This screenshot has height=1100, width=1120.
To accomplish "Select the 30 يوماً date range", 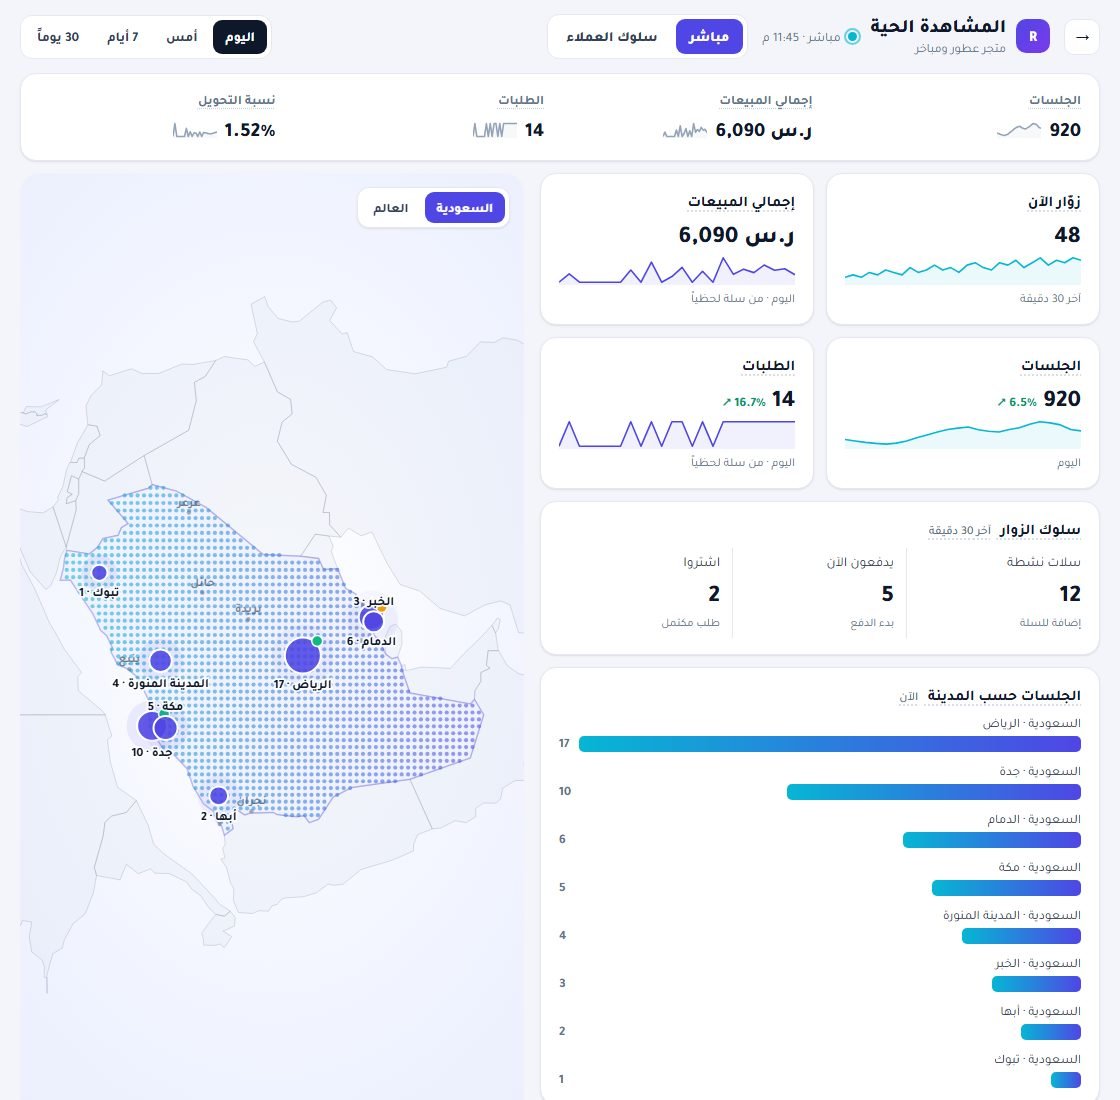I will click(x=58, y=37).
